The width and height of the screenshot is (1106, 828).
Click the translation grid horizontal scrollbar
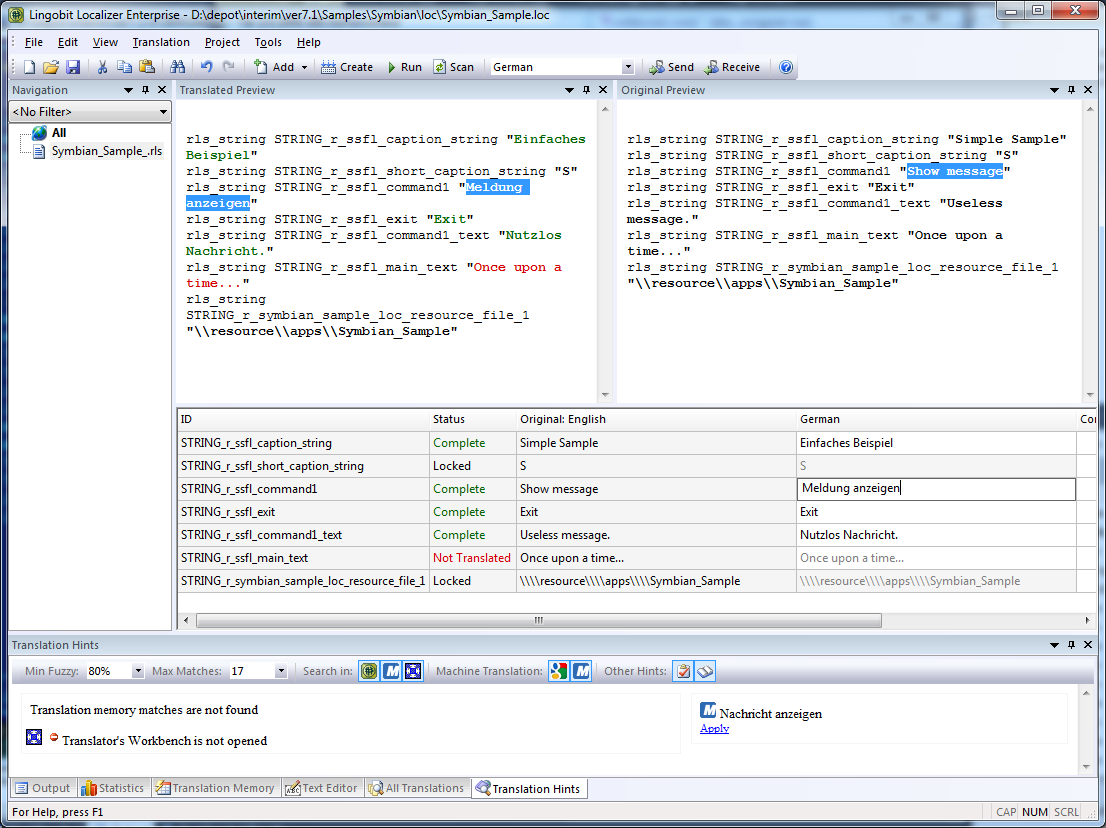539,621
